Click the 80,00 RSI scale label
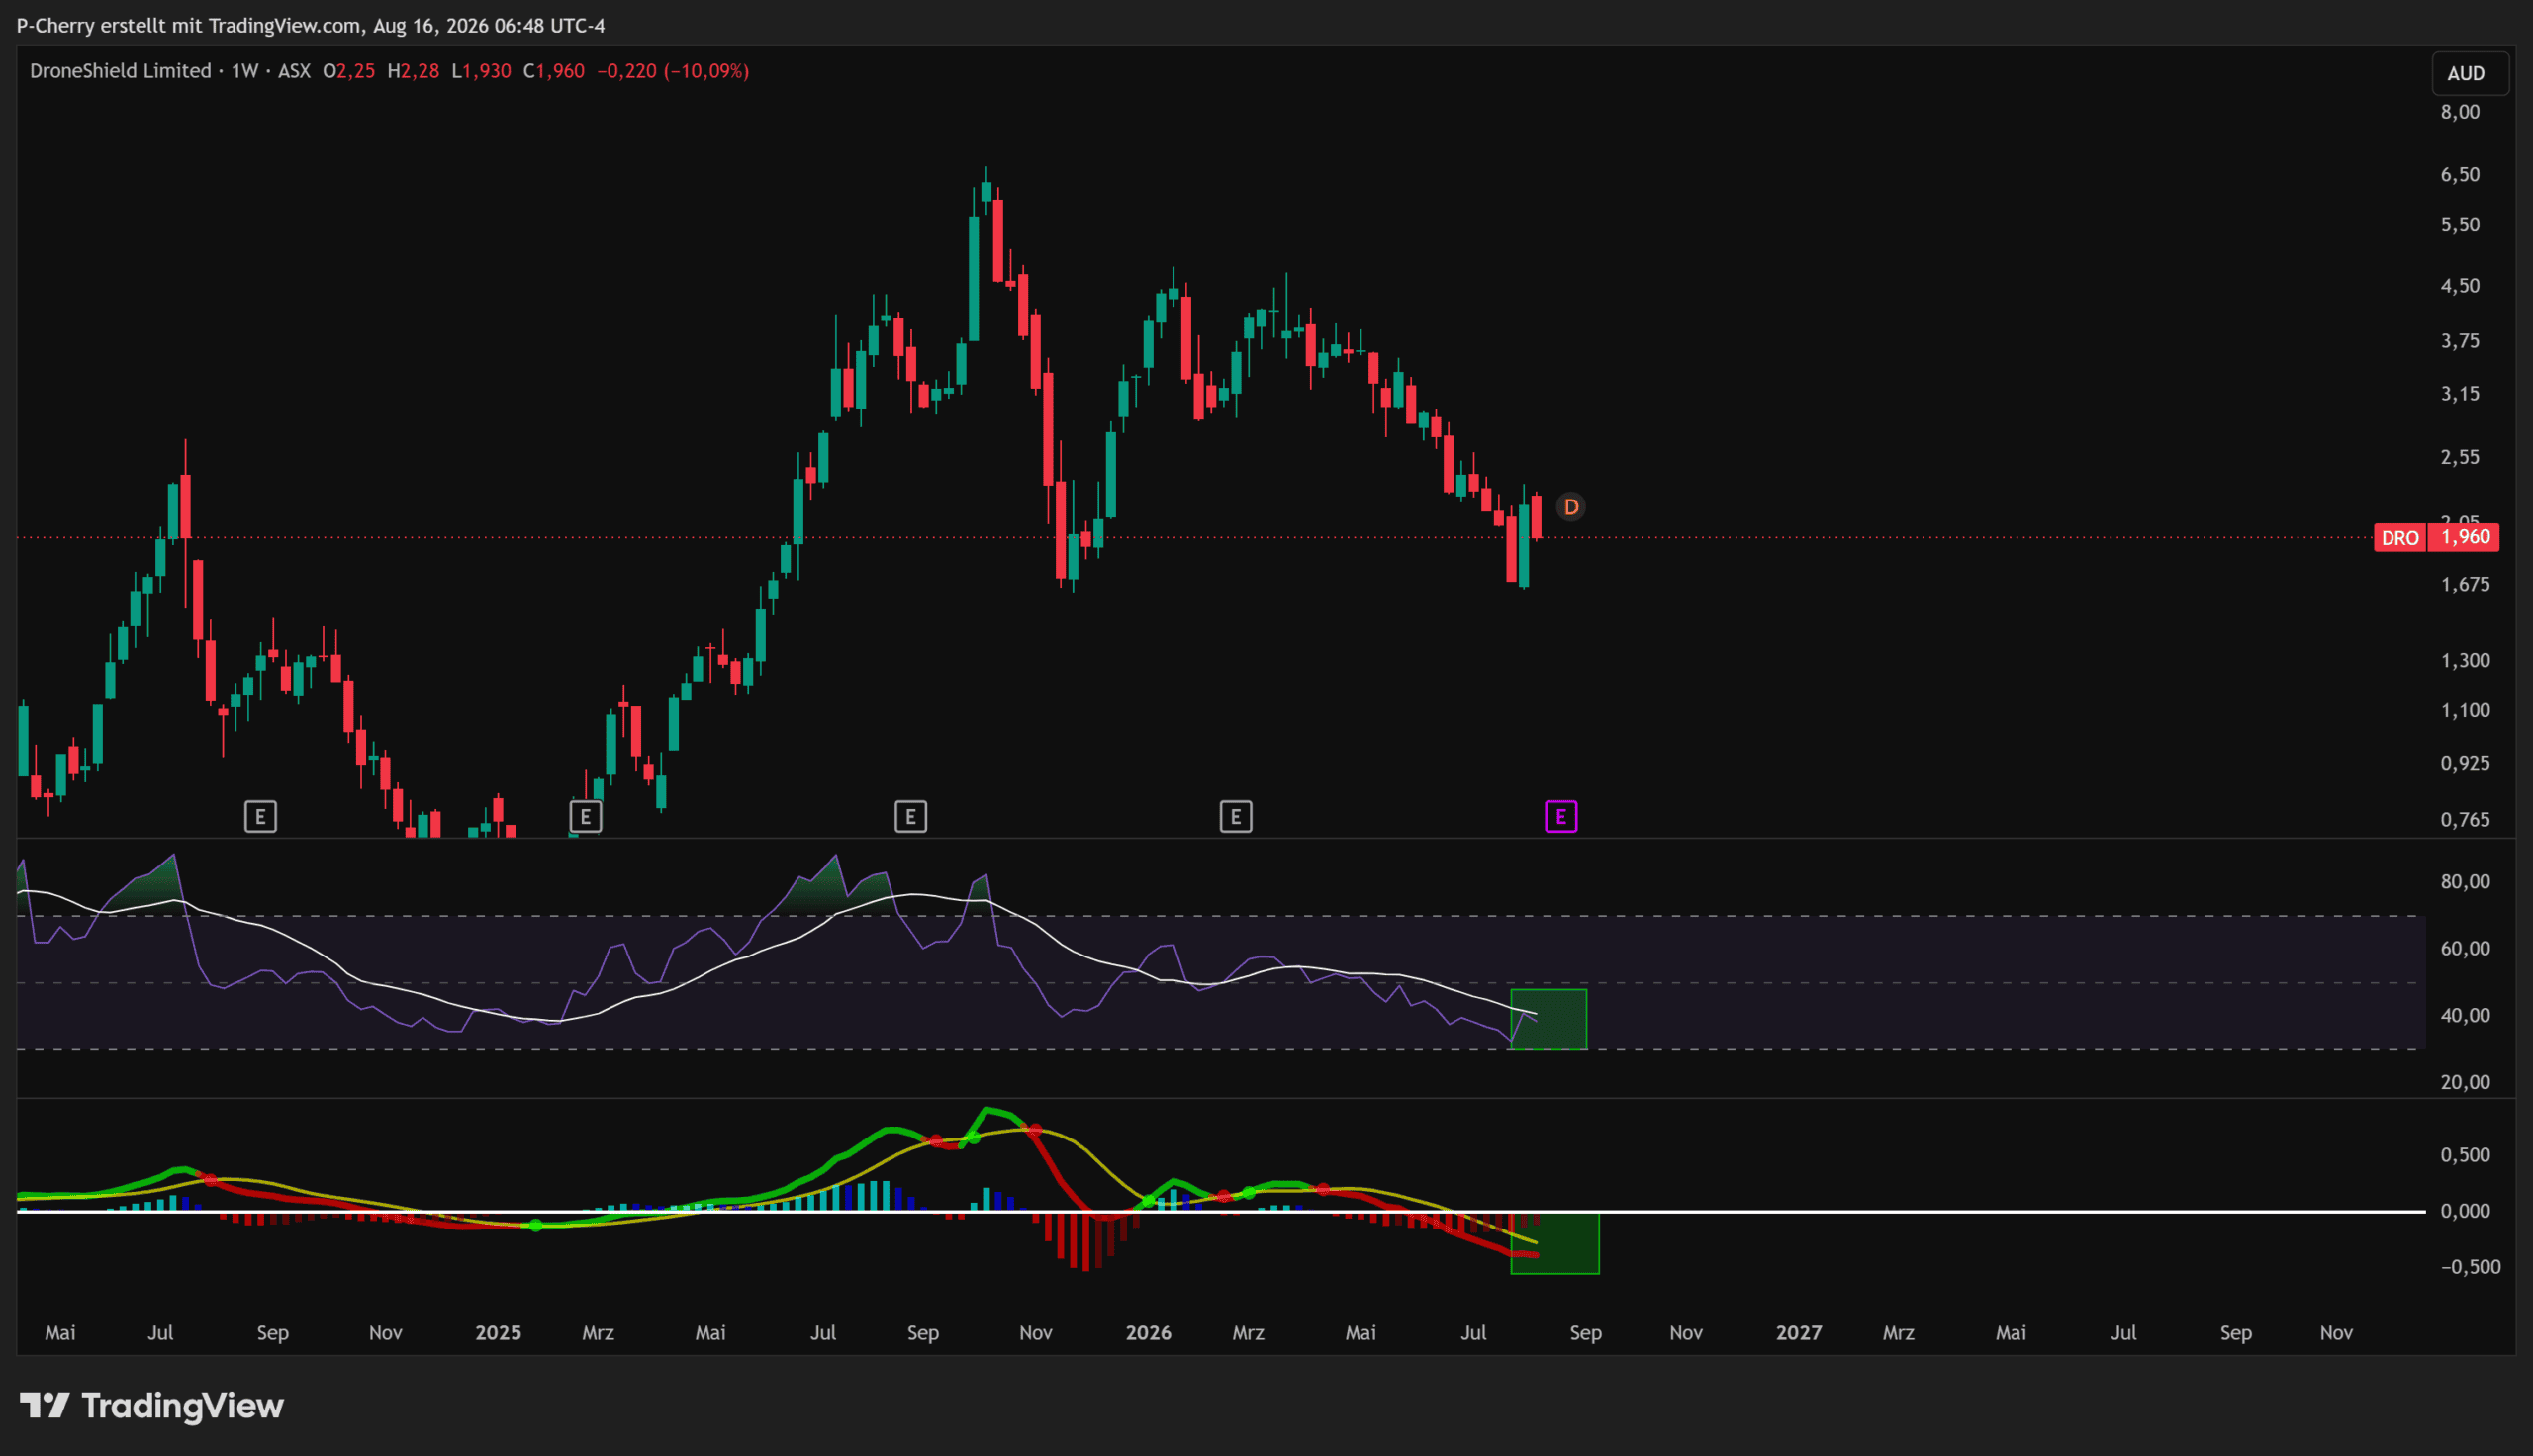Image resolution: width=2533 pixels, height=1456 pixels. [x=2465, y=882]
